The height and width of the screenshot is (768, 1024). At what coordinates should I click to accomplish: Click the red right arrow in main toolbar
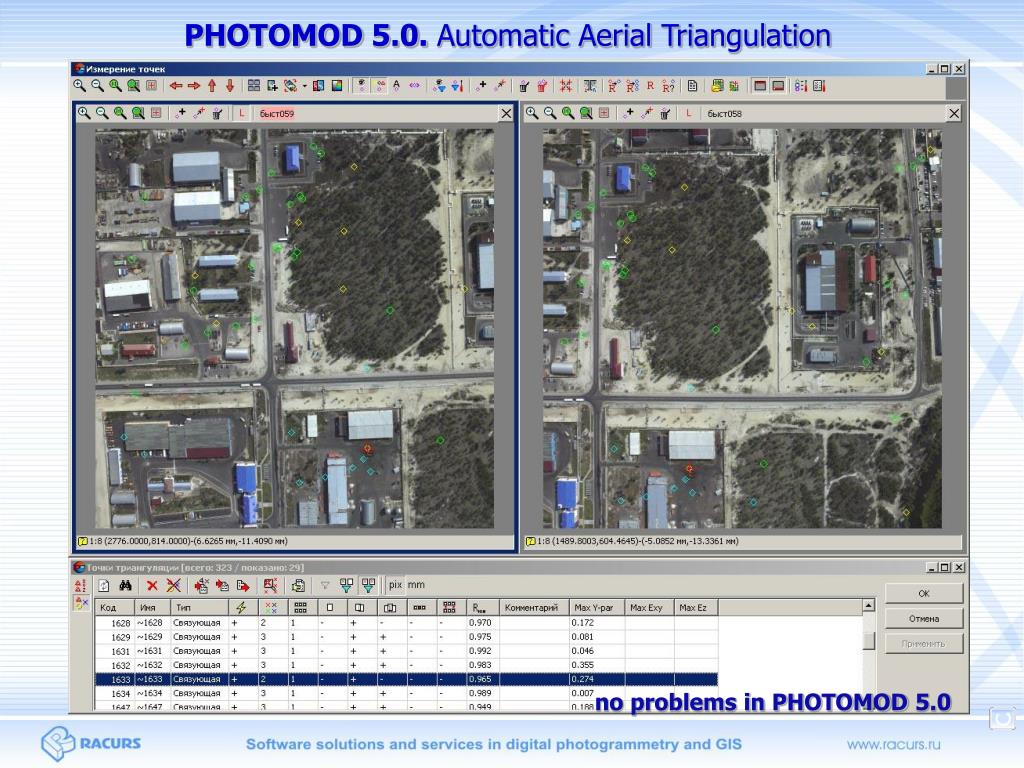tap(194, 86)
